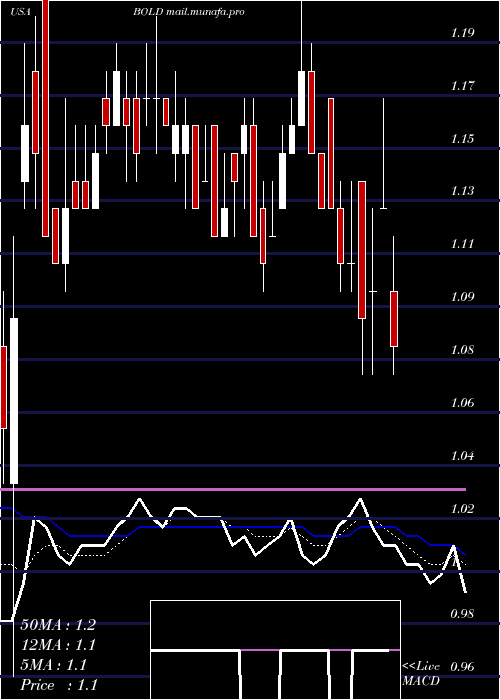Click the pink horizontal 50MA line
This screenshot has height=700, width=500.
(233, 490)
